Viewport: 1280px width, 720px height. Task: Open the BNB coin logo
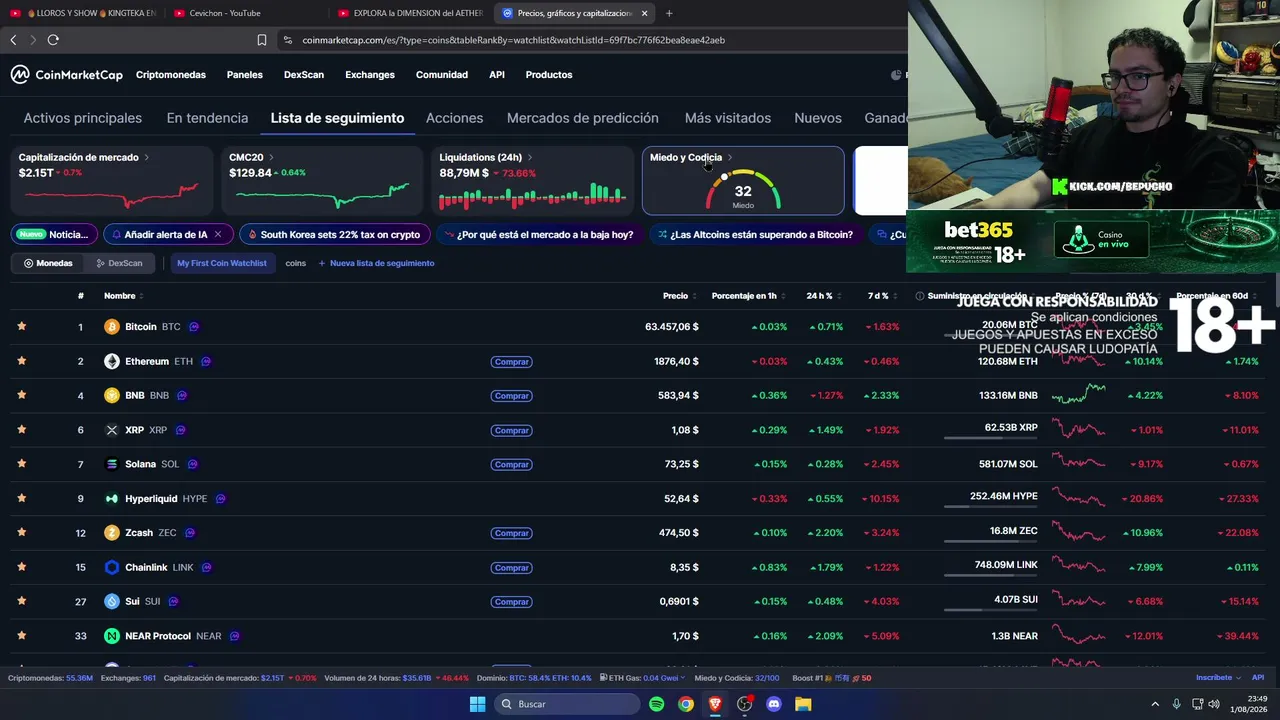point(112,395)
